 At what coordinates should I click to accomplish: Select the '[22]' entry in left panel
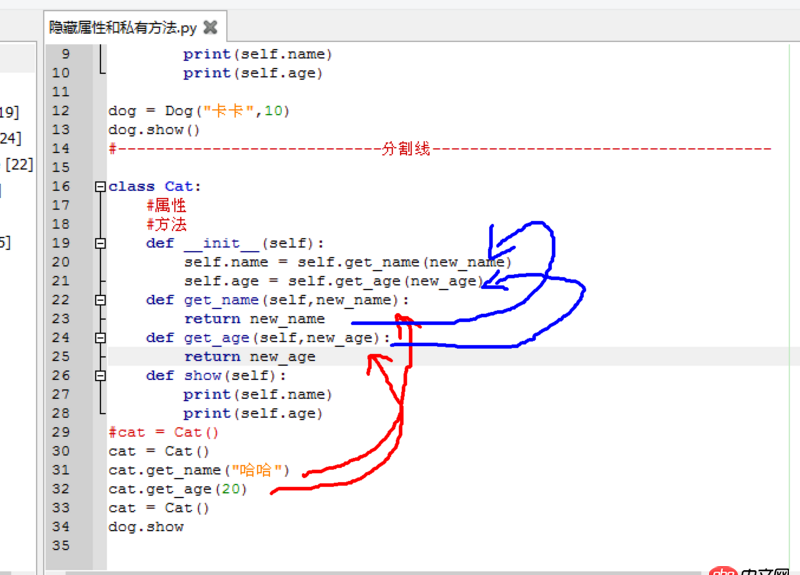(19, 164)
